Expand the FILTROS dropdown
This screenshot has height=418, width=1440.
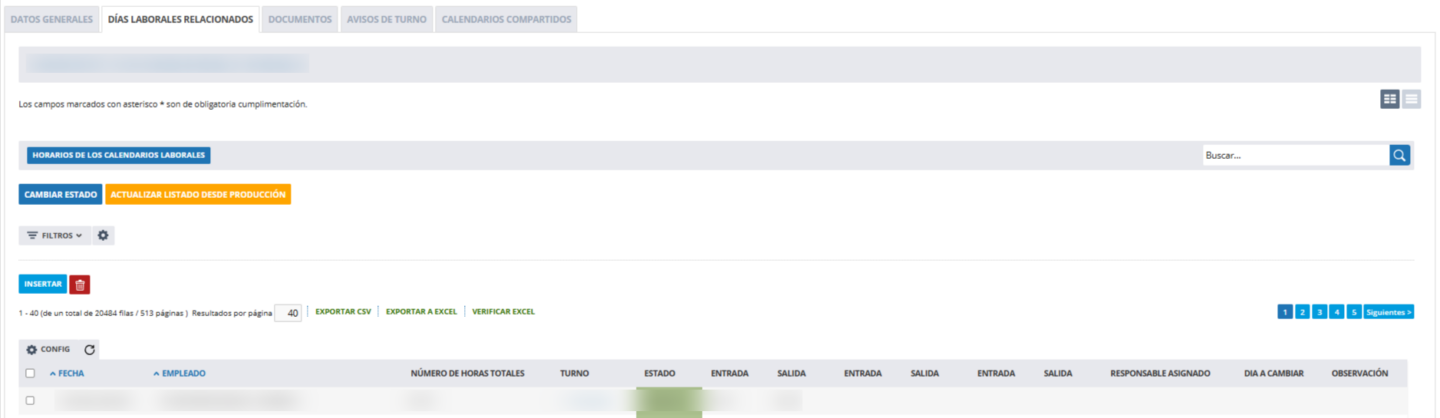click(x=54, y=235)
